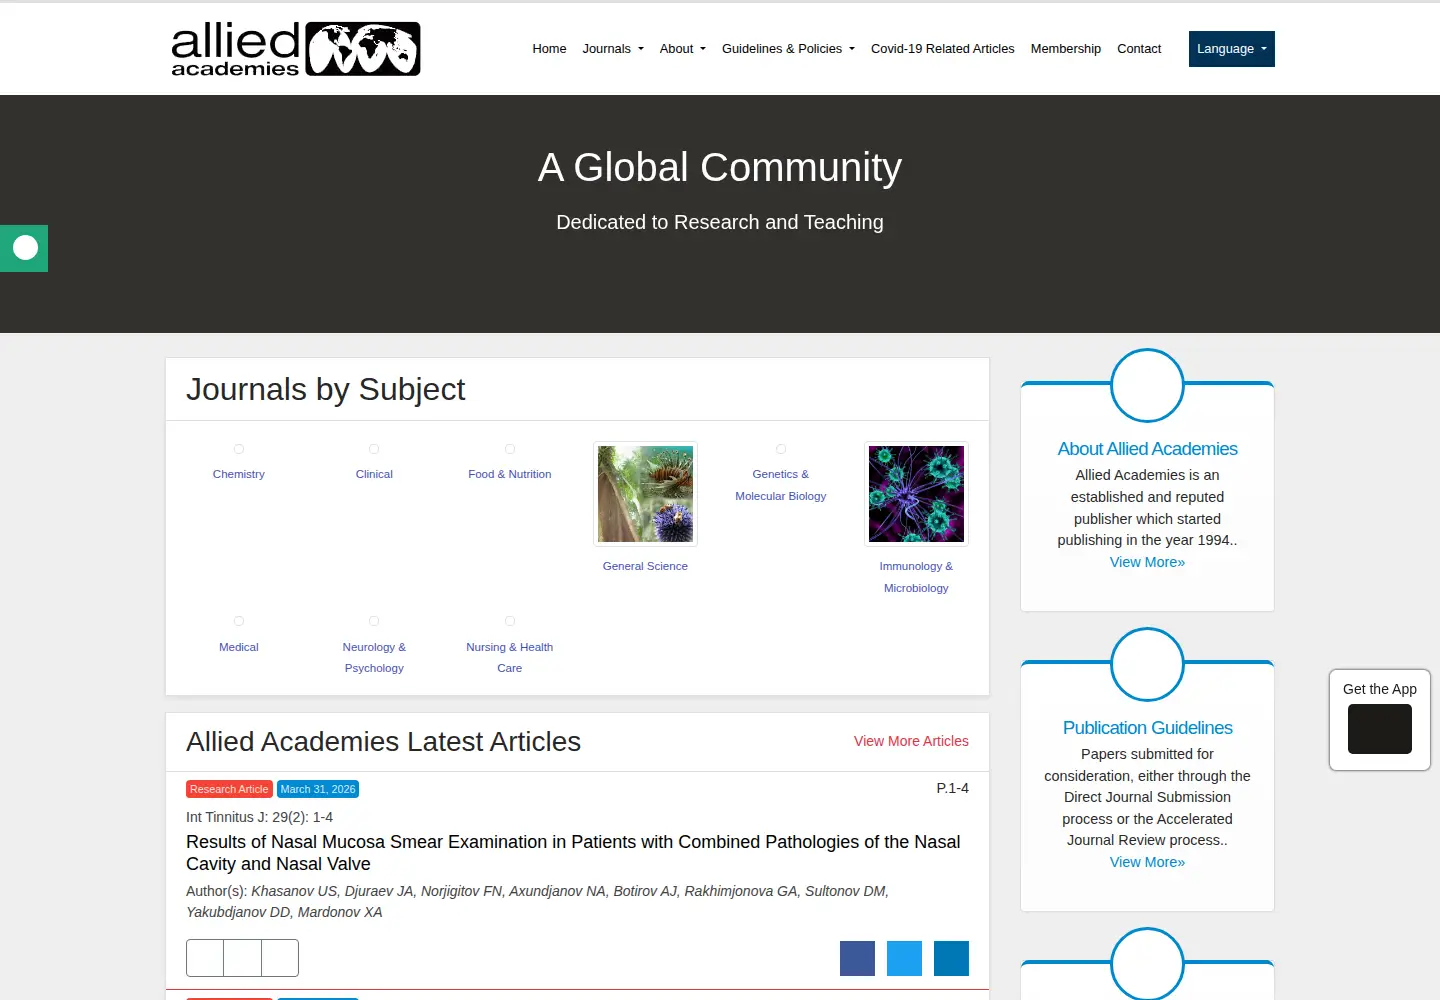
Task: Click the text "Int Tinnitus J: 29(2): 1-4"
Action: tap(259, 817)
